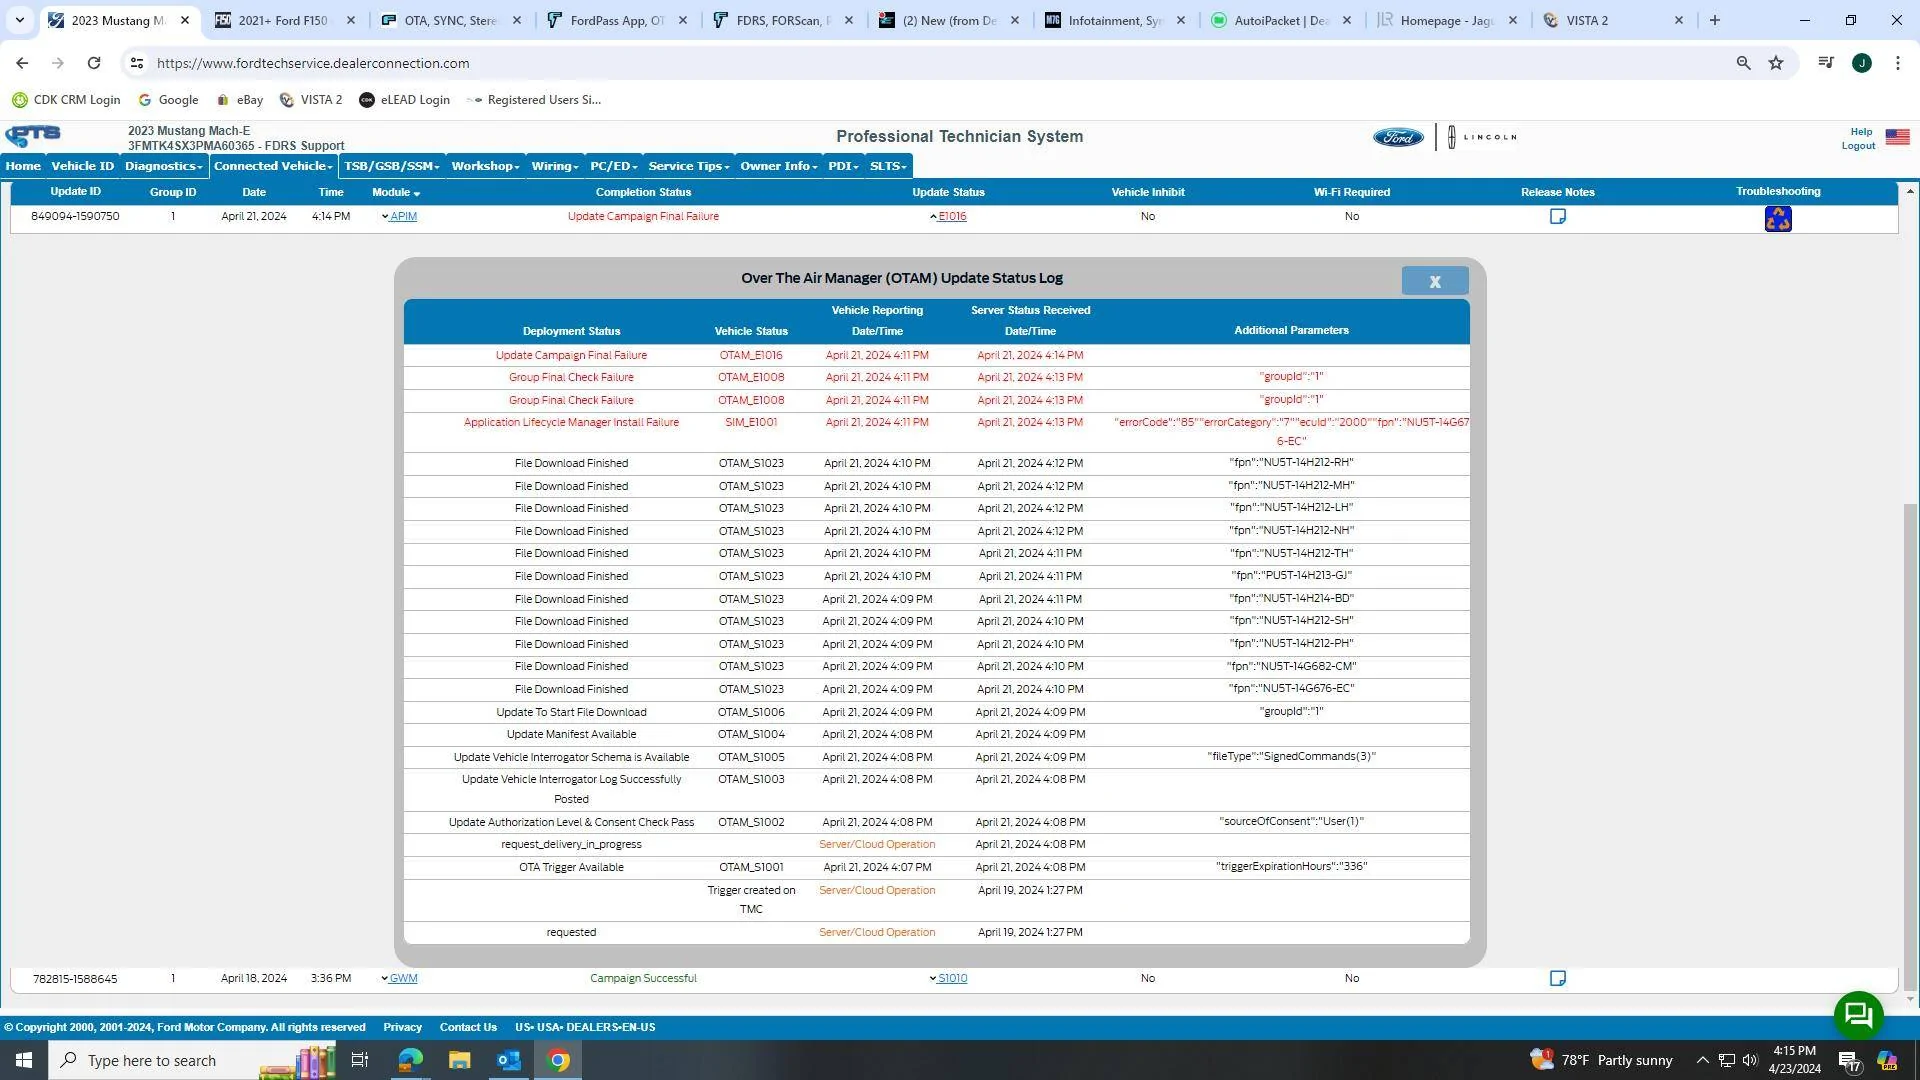The image size is (1920, 1080).
Task: Expand the Connected Vehicle menu
Action: [x=273, y=166]
